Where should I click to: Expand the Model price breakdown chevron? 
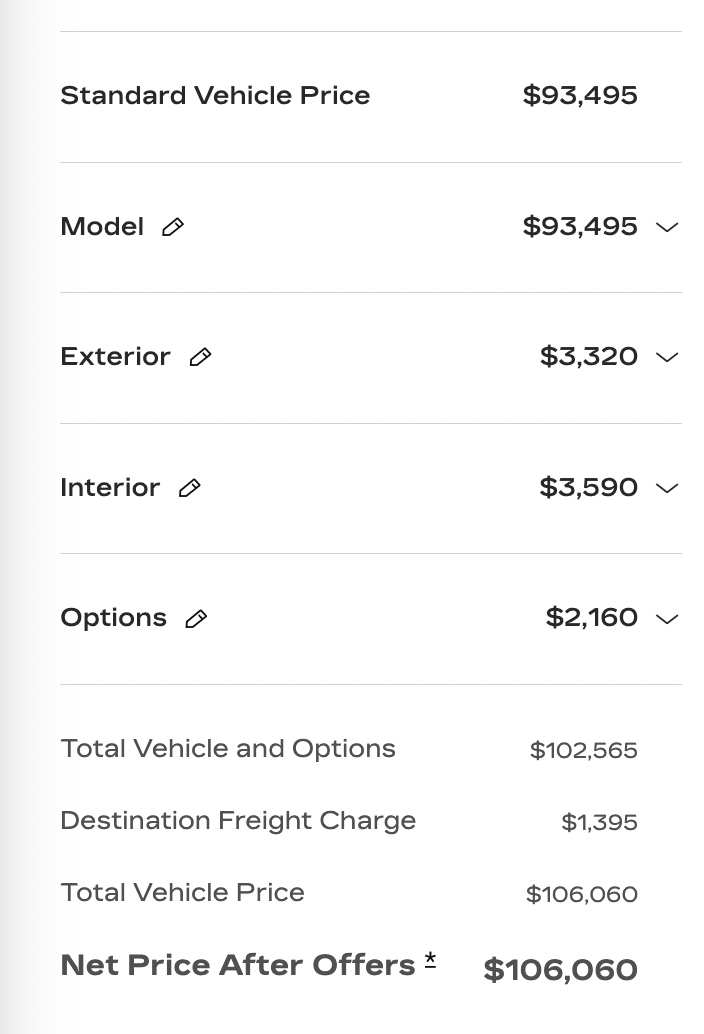tap(667, 228)
